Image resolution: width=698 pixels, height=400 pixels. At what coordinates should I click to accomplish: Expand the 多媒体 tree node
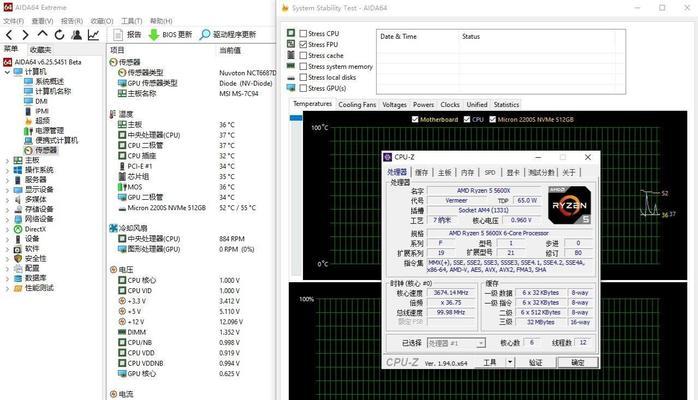7,199
